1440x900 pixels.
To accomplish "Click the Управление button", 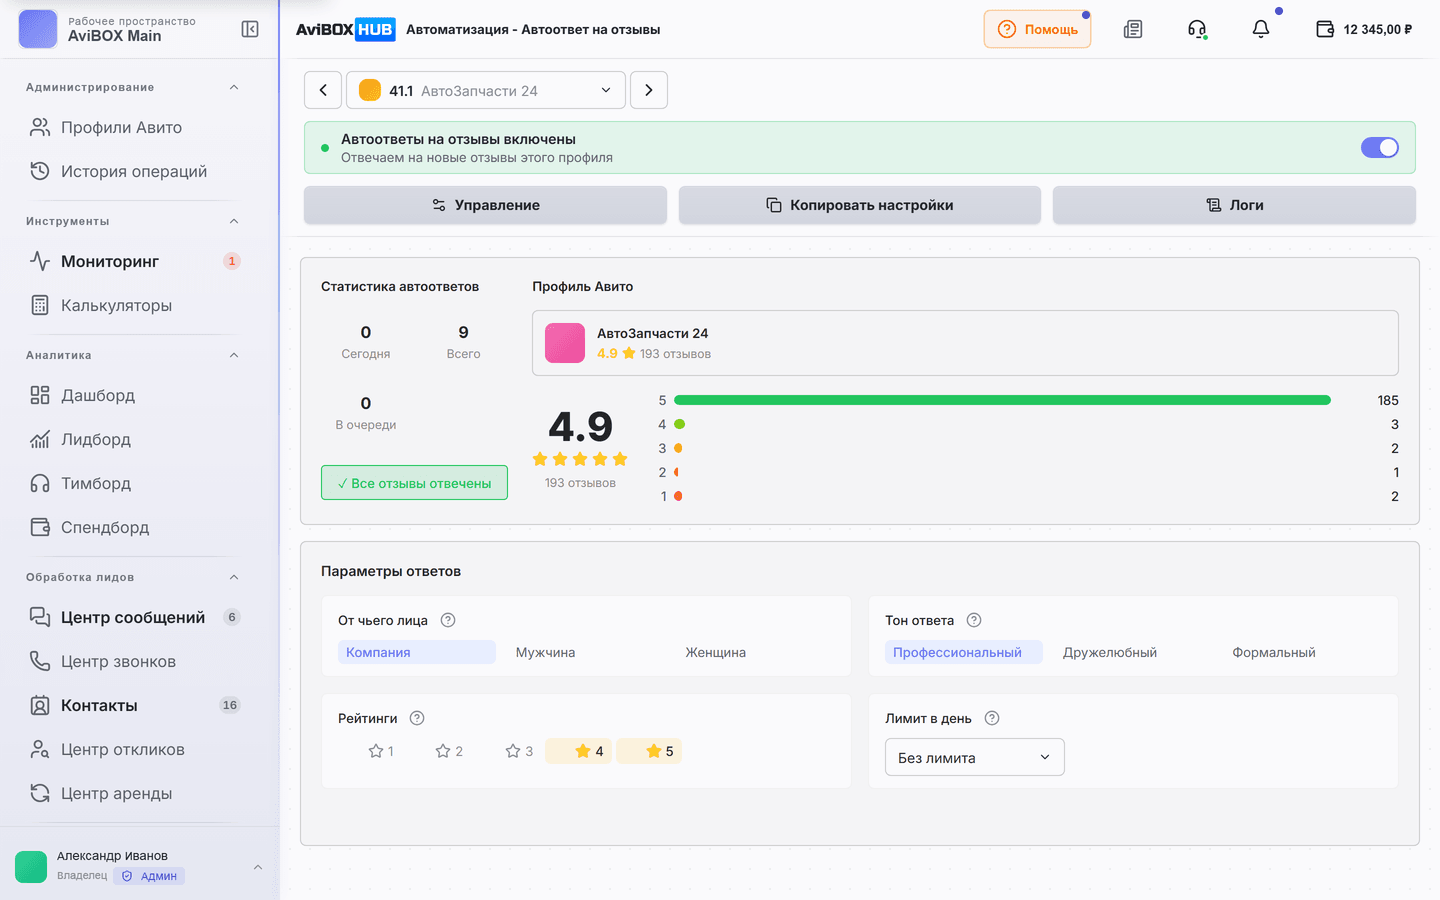I will tap(485, 205).
